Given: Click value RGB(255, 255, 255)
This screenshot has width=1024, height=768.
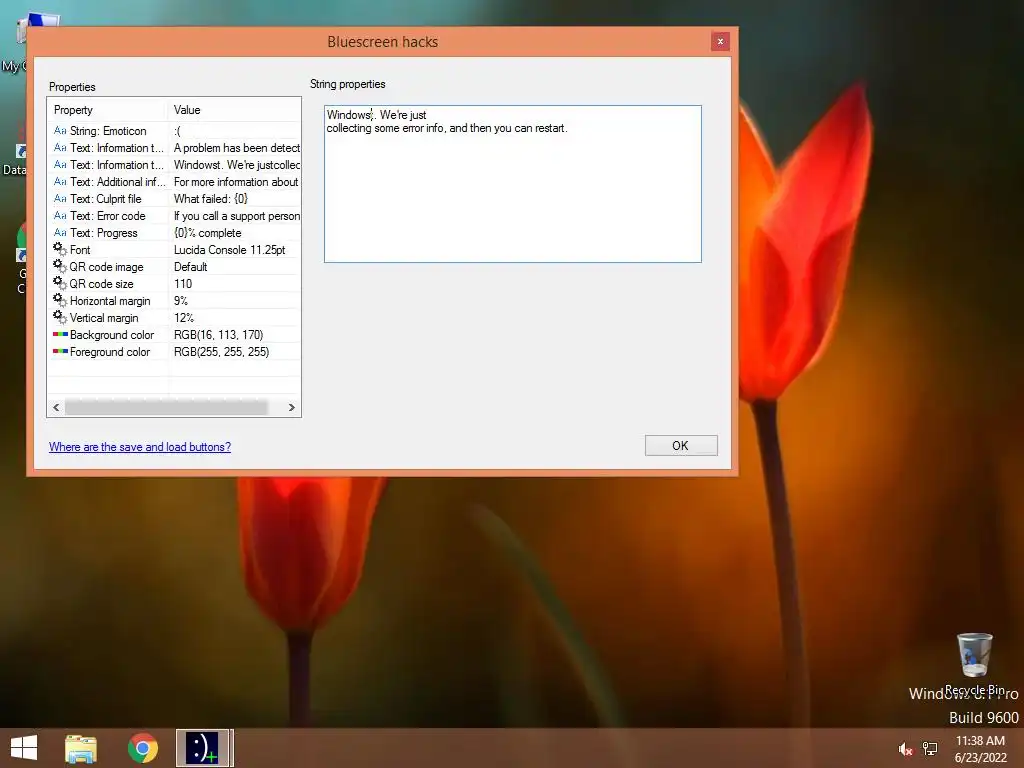Looking at the screenshot, I should pyautogui.click(x=221, y=351).
